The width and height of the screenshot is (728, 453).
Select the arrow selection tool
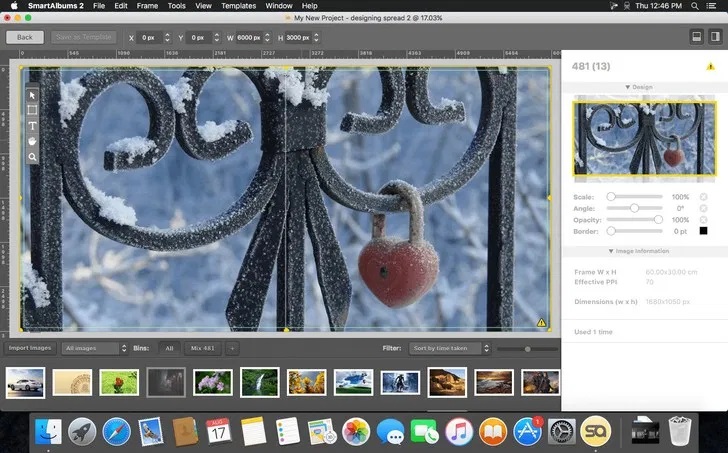[x=32, y=95]
